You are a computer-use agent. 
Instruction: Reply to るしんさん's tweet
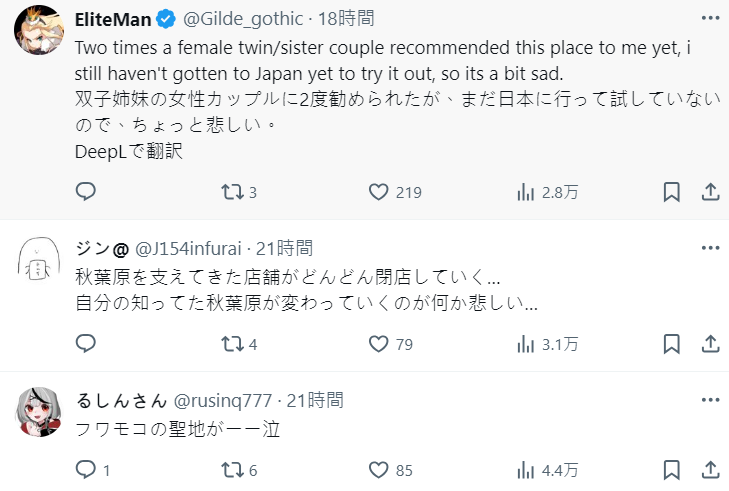pyautogui.click(x=86, y=469)
